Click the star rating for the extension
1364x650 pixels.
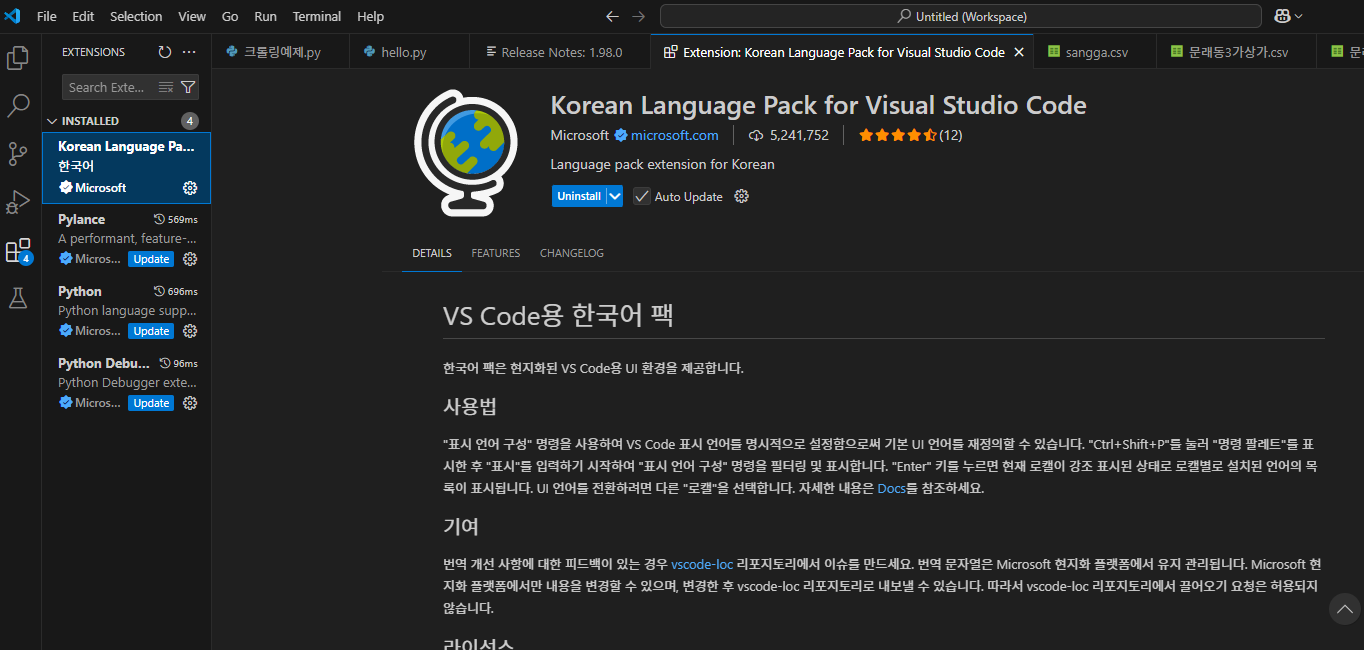897,135
